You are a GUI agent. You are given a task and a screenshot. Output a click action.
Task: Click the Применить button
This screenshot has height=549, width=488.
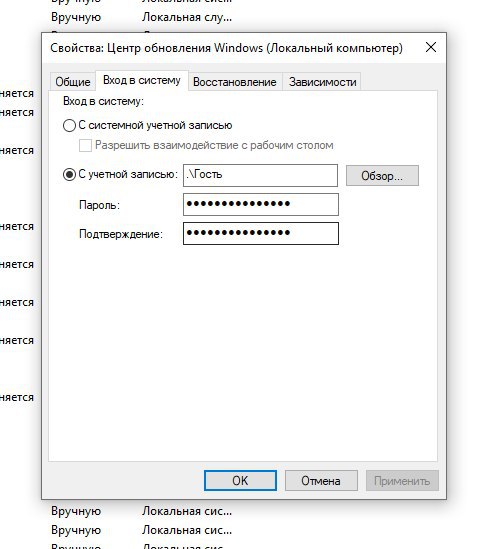[402, 481]
